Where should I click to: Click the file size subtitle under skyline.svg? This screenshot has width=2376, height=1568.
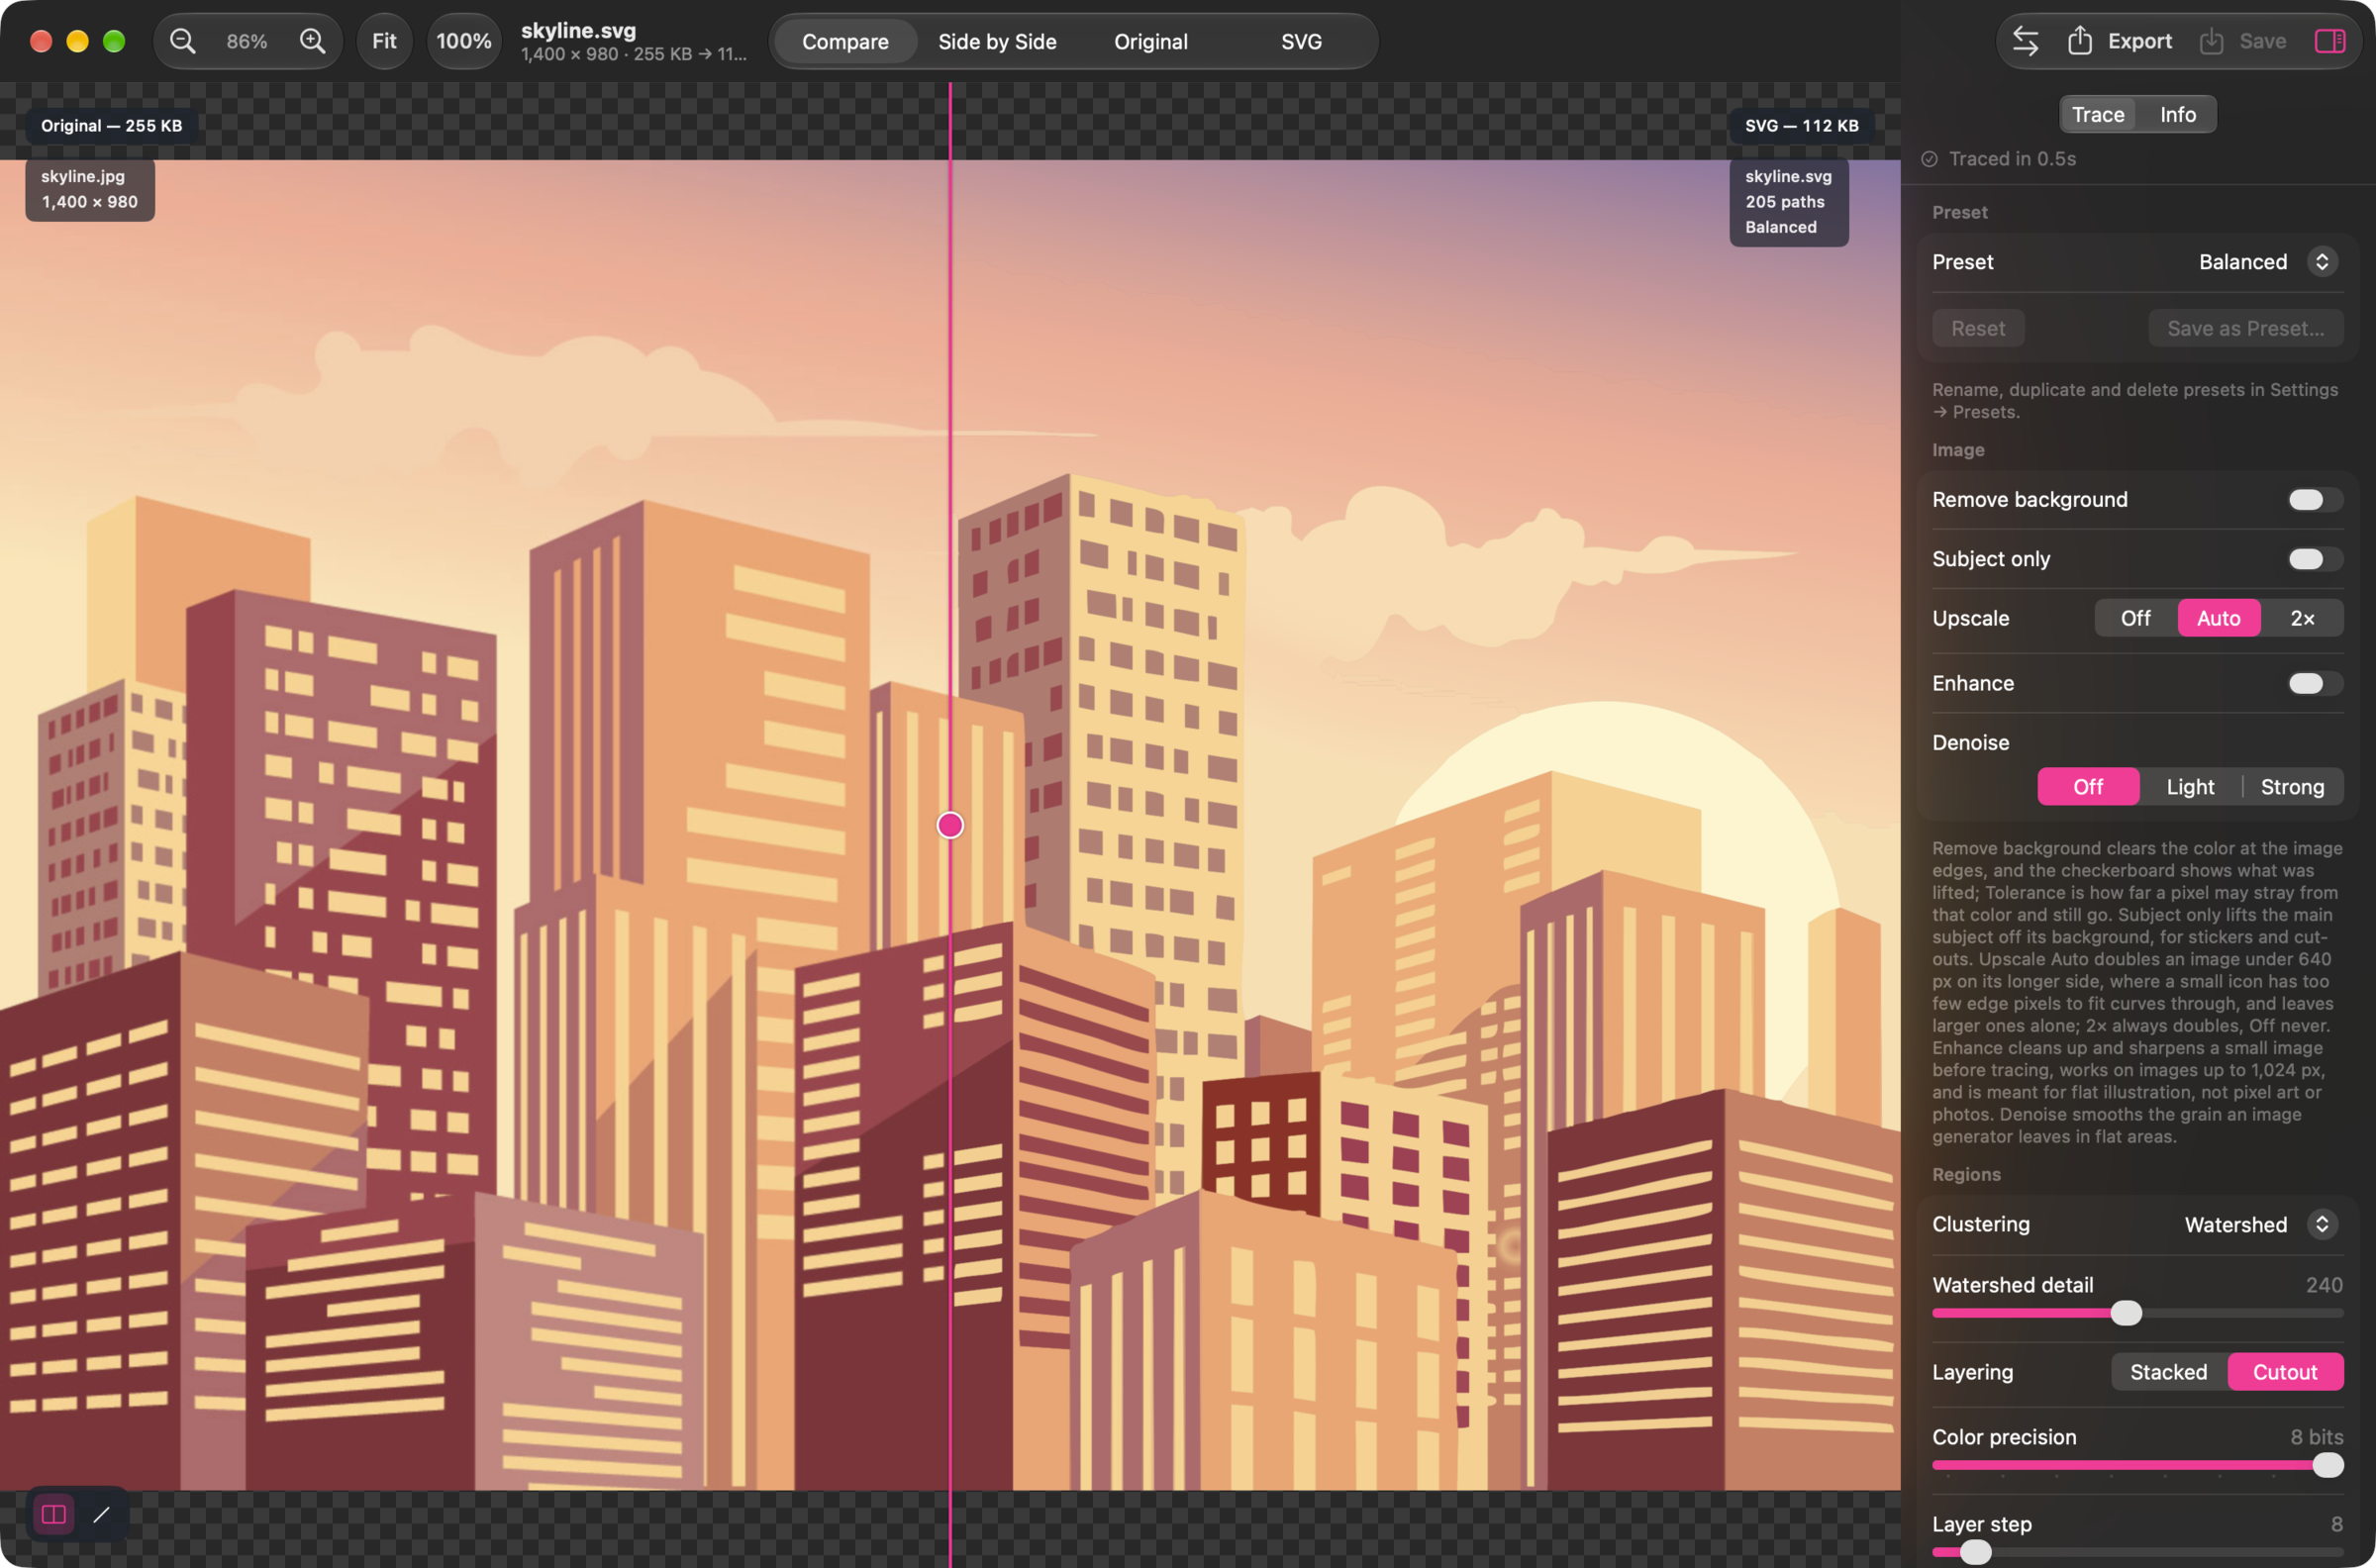click(x=634, y=54)
